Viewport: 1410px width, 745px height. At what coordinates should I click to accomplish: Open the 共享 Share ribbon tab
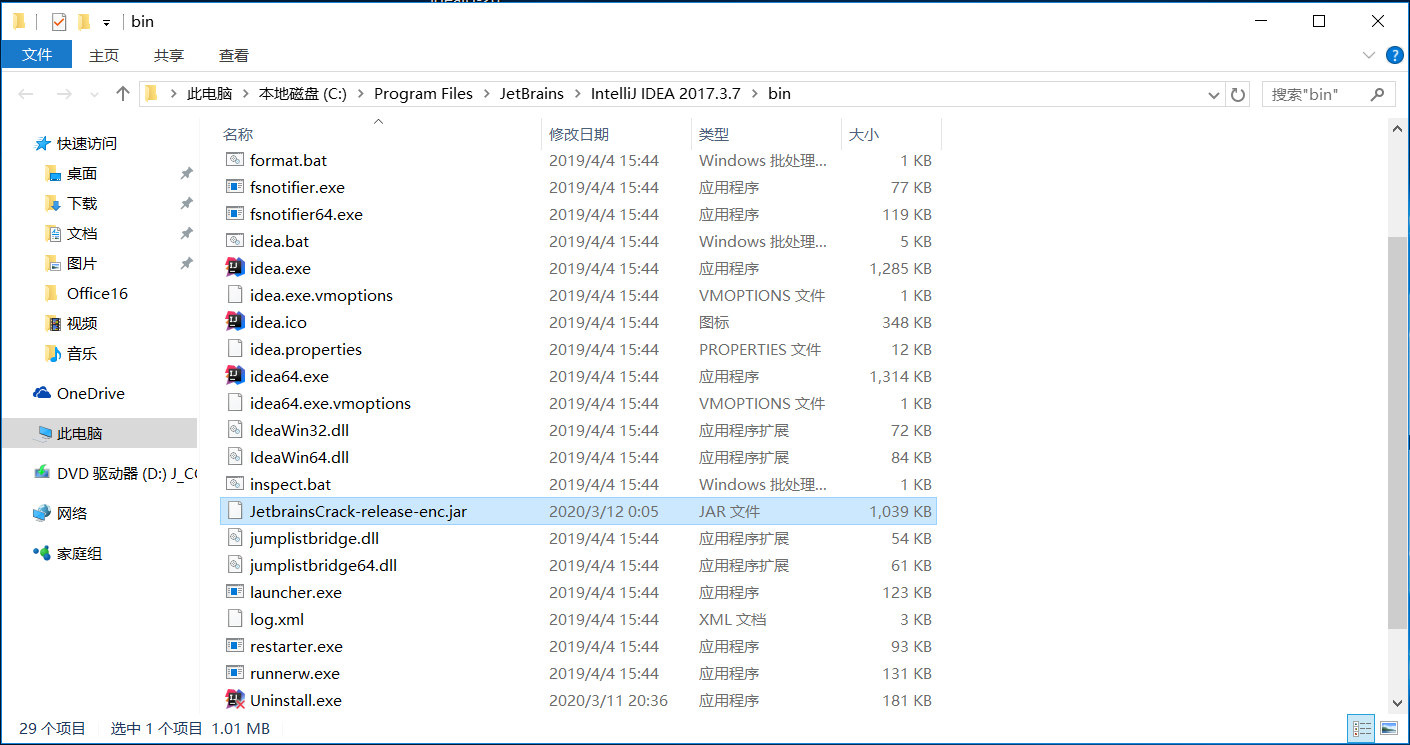pos(169,55)
